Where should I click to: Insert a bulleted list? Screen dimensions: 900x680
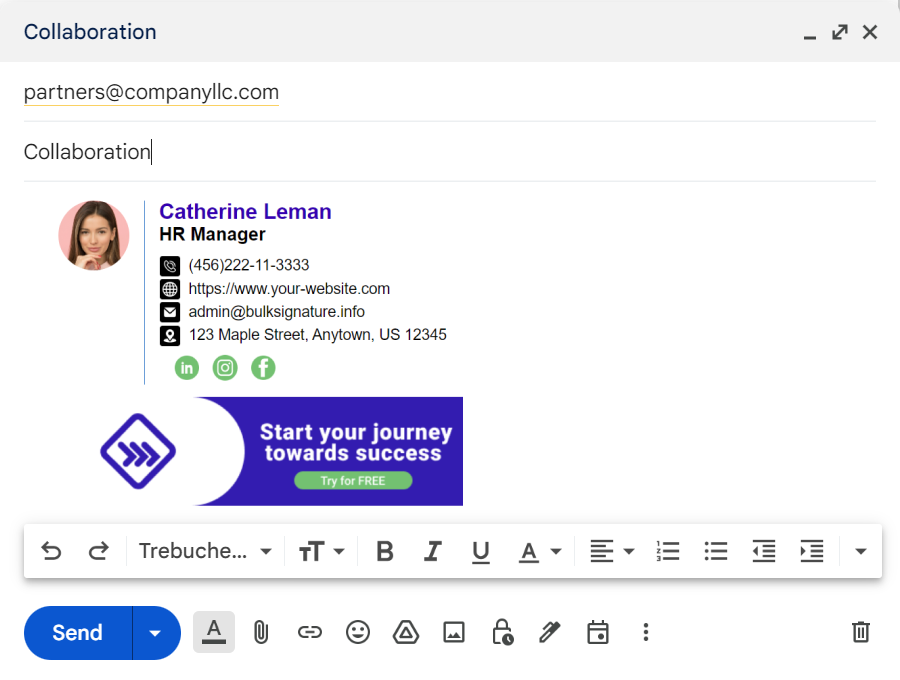click(x=716, y=551)
